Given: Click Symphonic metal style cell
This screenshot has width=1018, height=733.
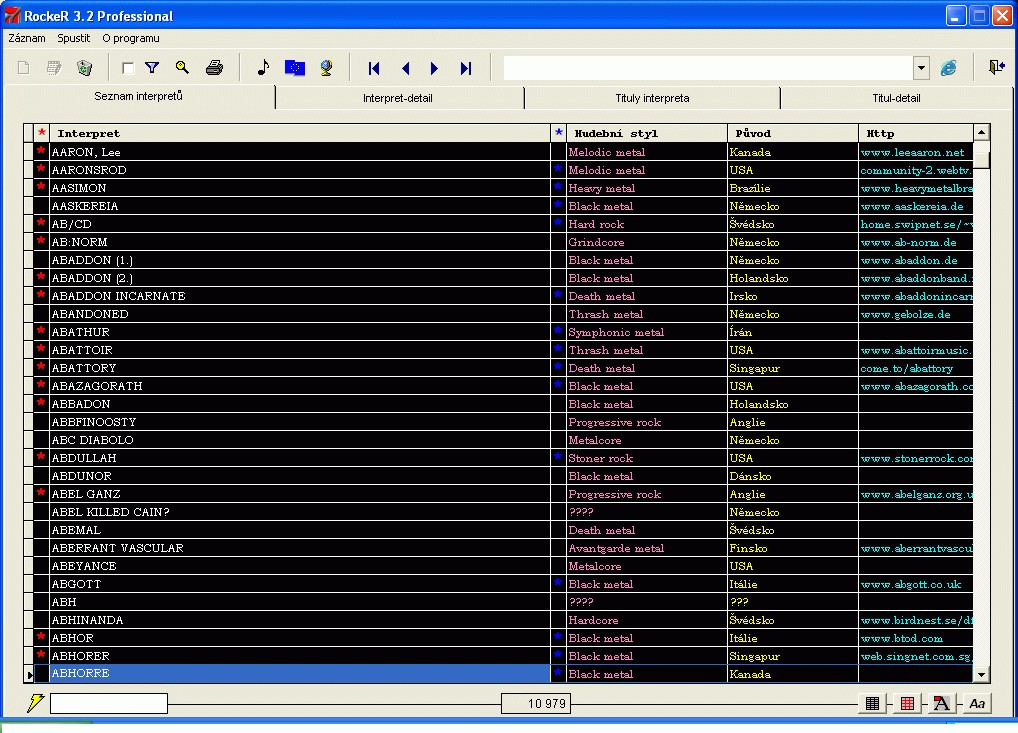Looking at the screenshot, I should pyautogui.click(x=647, y=332).
